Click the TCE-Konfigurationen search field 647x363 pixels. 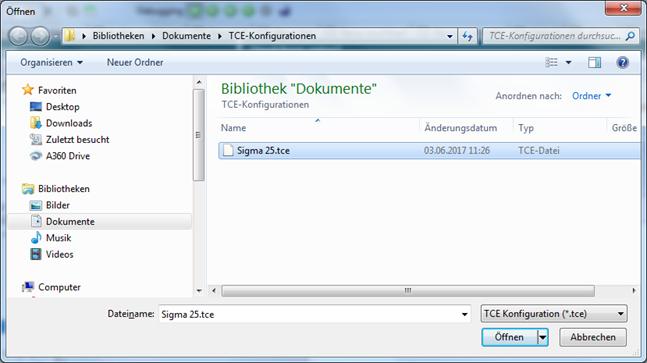click(554, 36)
